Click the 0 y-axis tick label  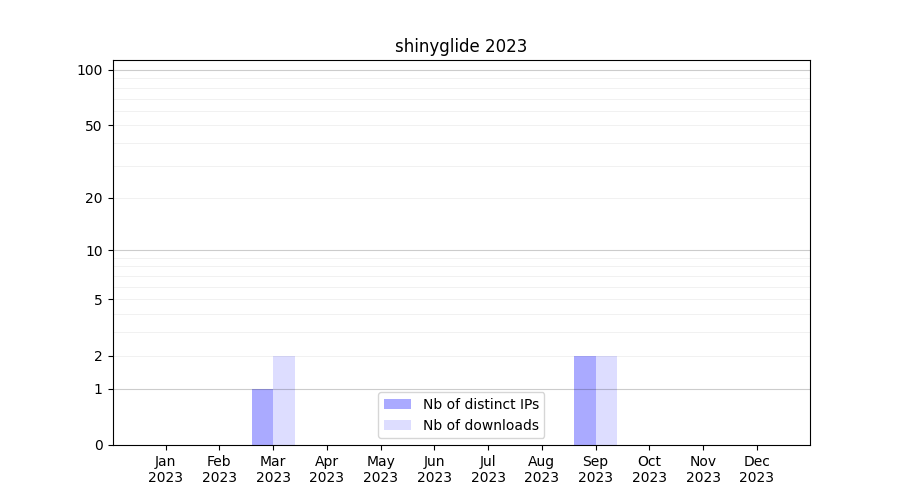pos(98,445)
